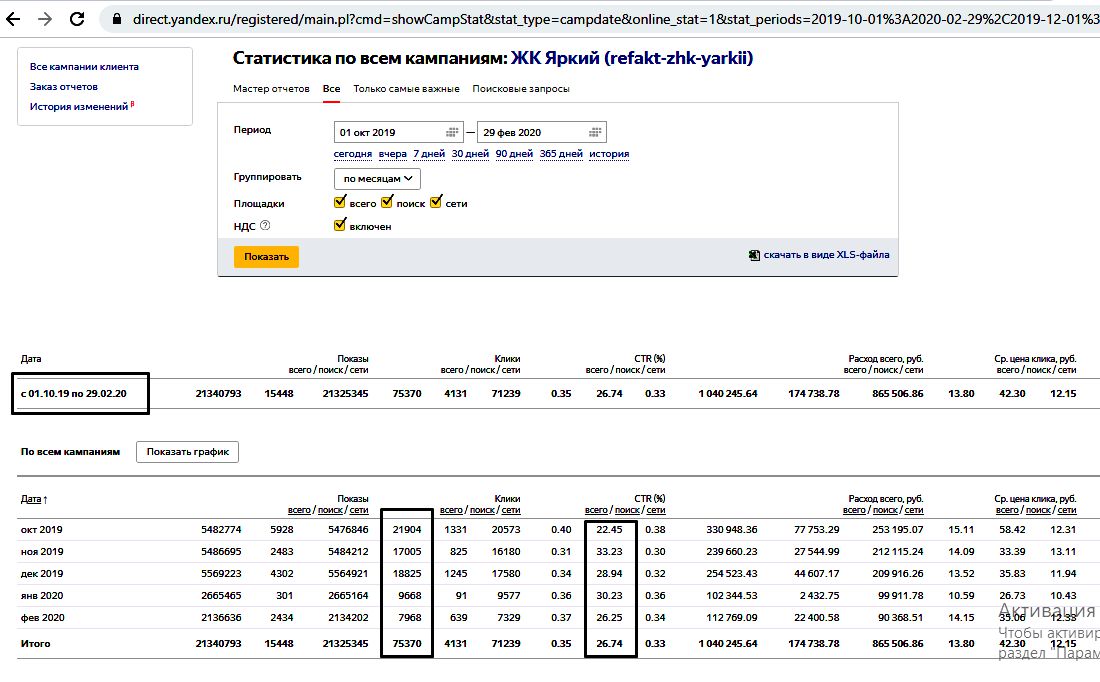Screen dimensions: 1100x682
Task: Open the 'по месяцам' grouping dropdown
Action: (x=377, y=179)
